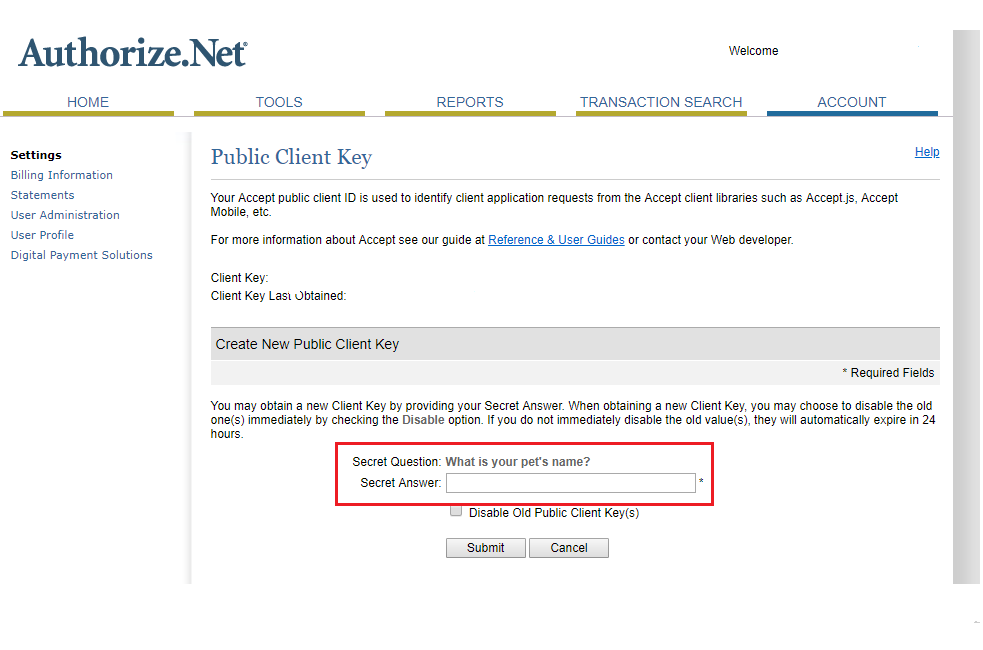Open Billing Information settings

click(x=61, y=174)
